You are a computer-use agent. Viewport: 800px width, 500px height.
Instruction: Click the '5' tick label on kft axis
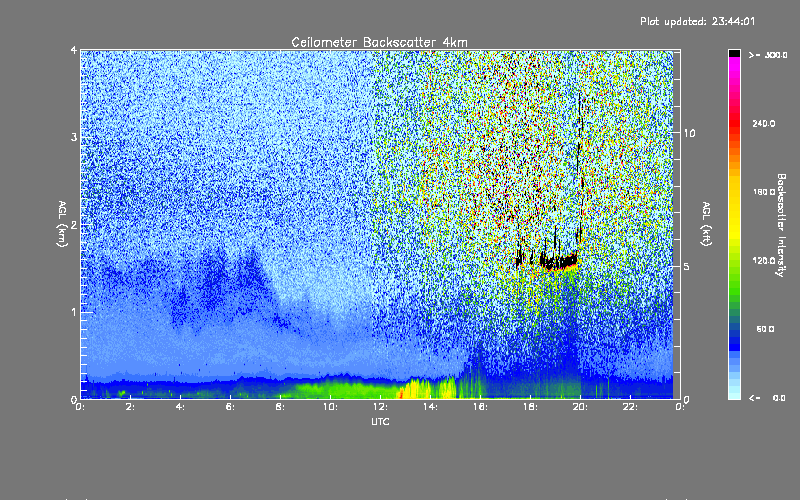click(x=687, y=266)
